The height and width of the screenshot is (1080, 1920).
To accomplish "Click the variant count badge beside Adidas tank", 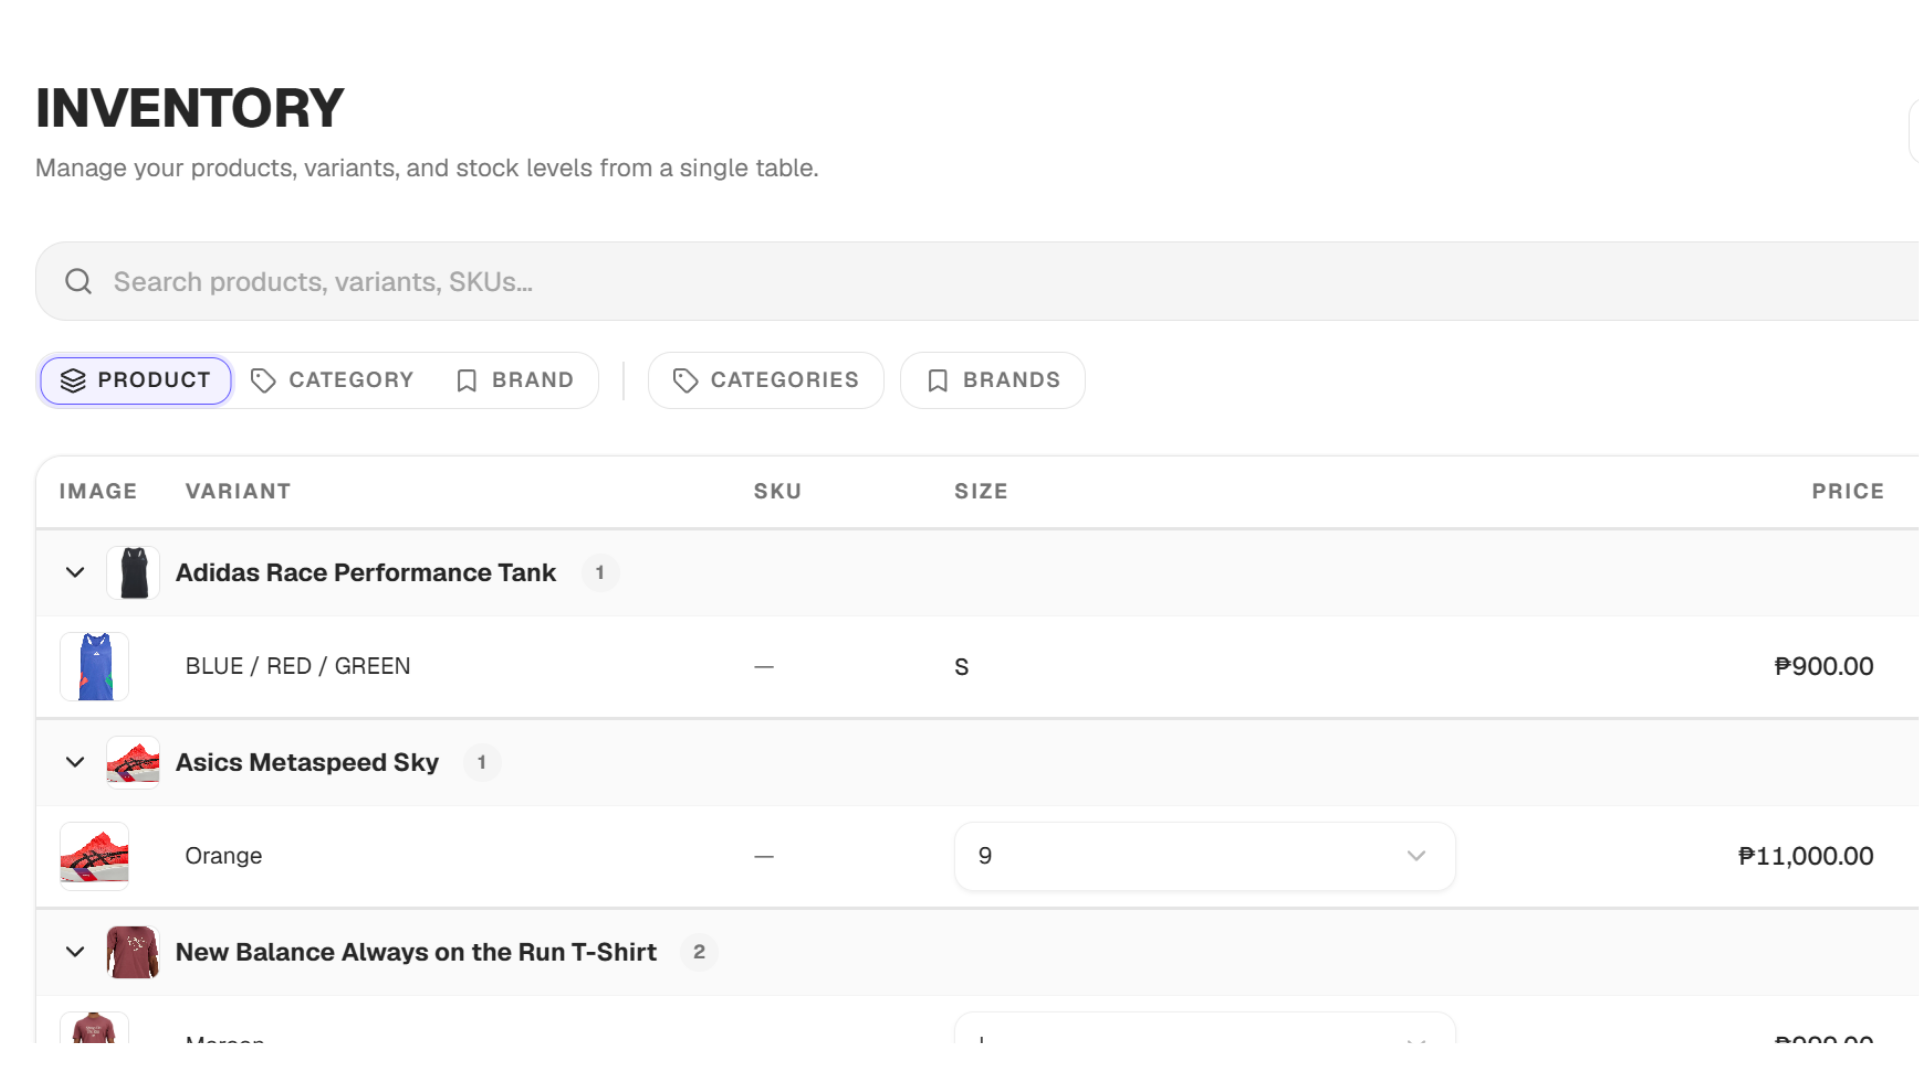I will point(600,573).
